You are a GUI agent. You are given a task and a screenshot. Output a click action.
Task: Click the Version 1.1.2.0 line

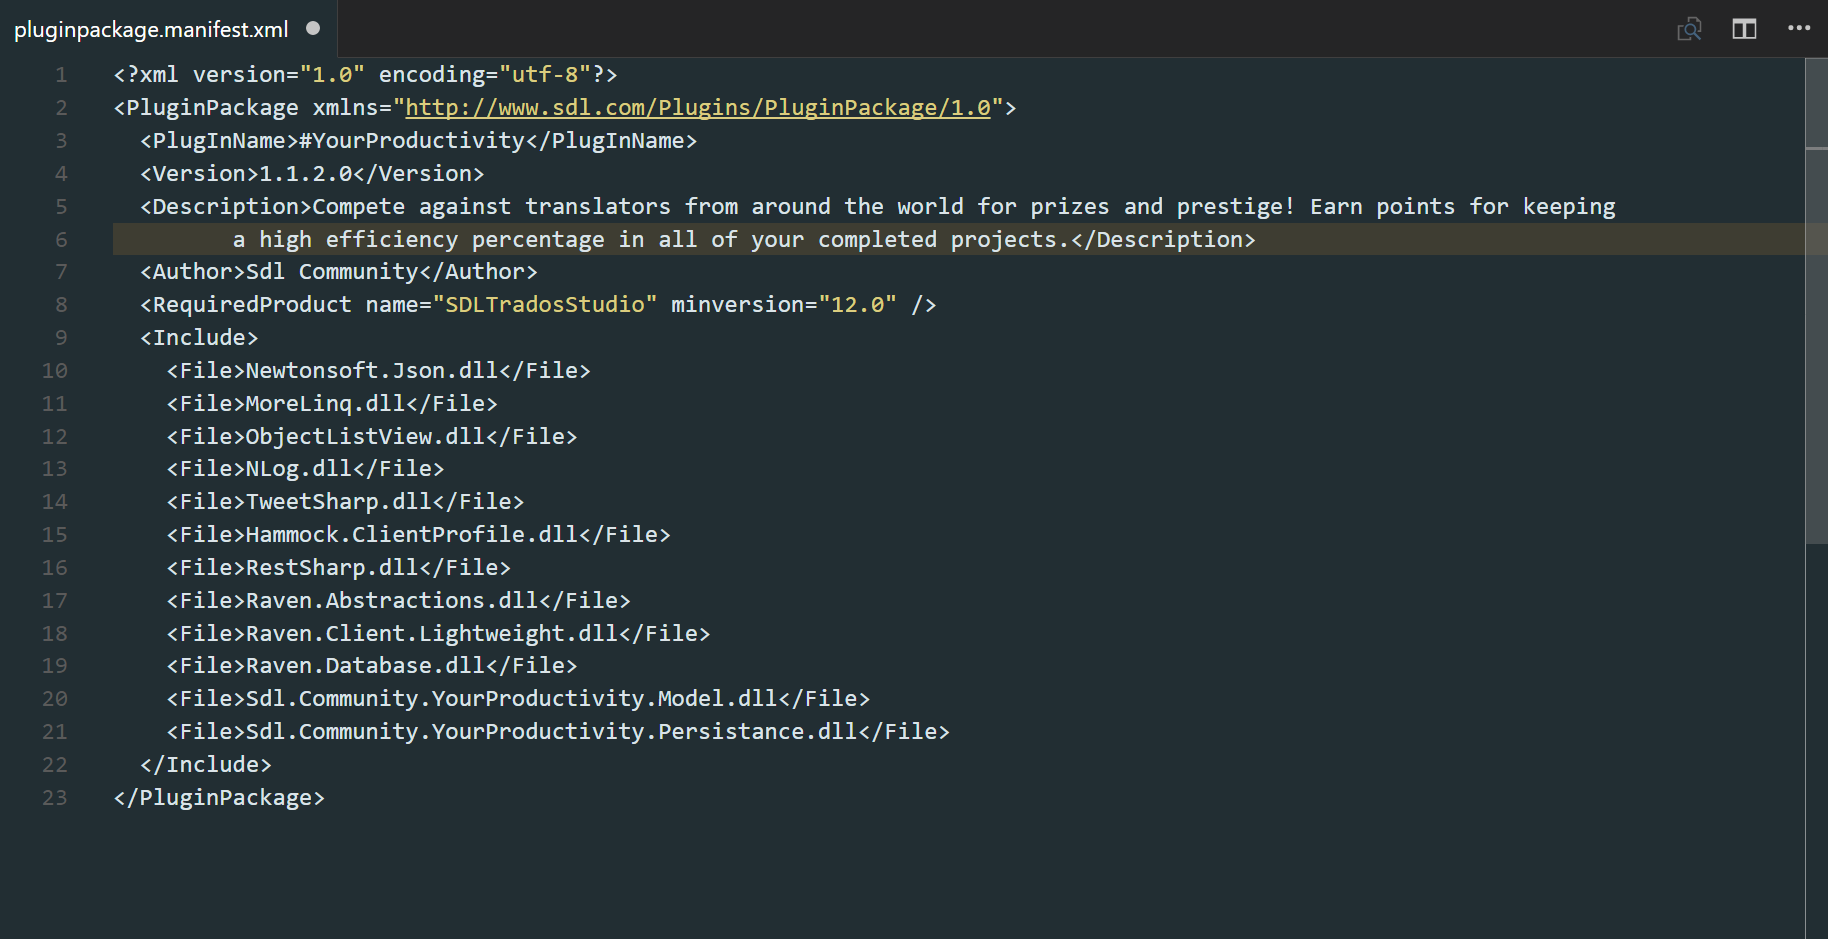[312, 174]
